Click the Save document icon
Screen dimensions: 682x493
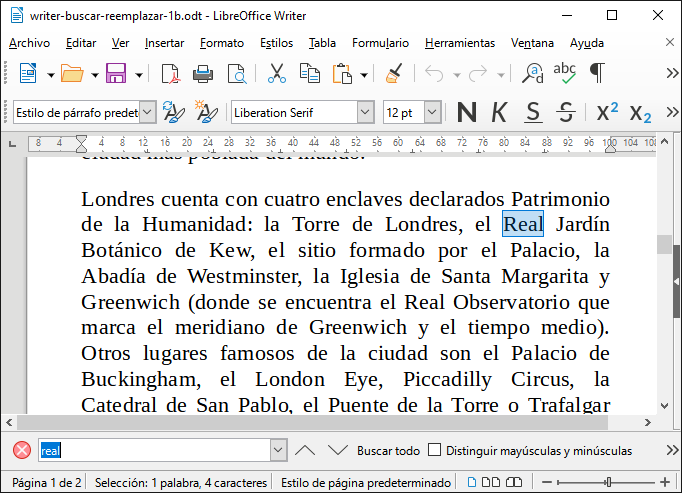[115, 74]
